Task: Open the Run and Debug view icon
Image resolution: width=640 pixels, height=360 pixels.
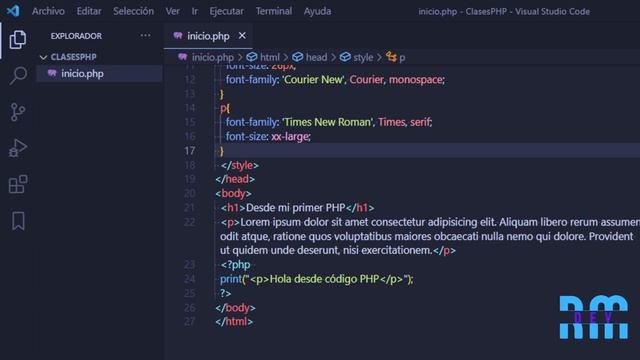Action: (18, 148)
